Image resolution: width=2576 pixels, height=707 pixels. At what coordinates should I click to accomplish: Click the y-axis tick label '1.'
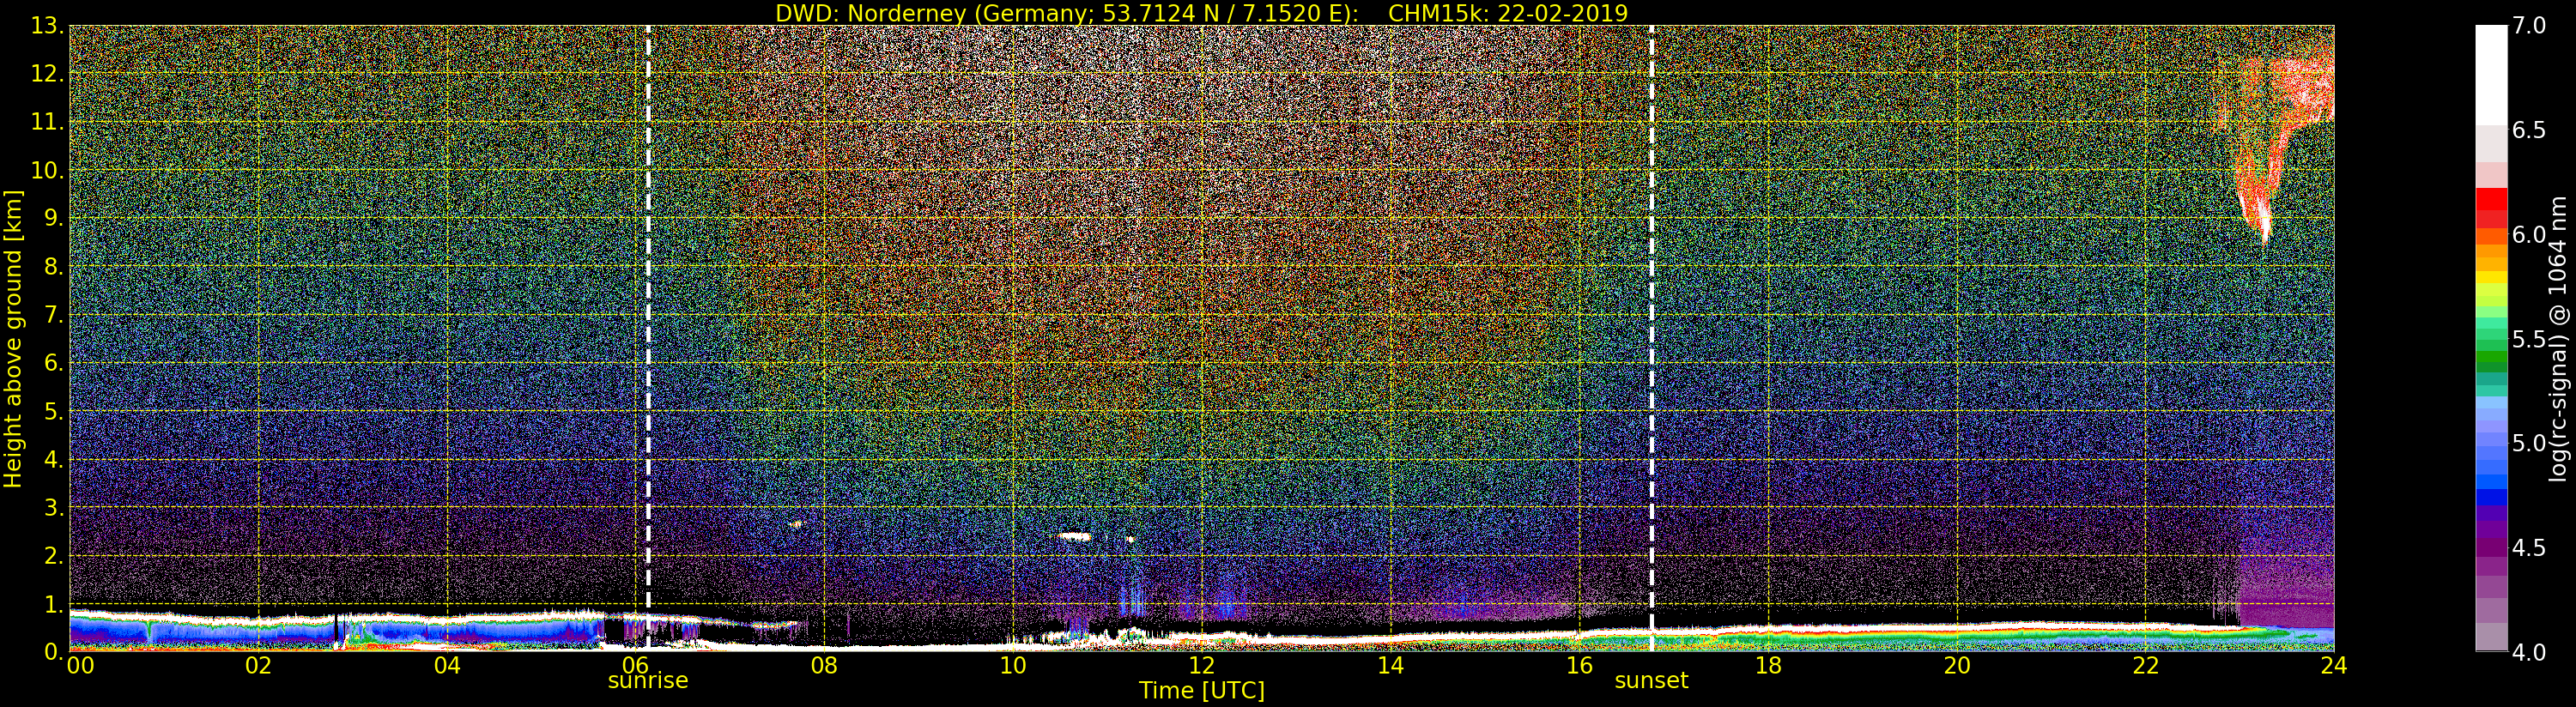click(x=53, y=604)
